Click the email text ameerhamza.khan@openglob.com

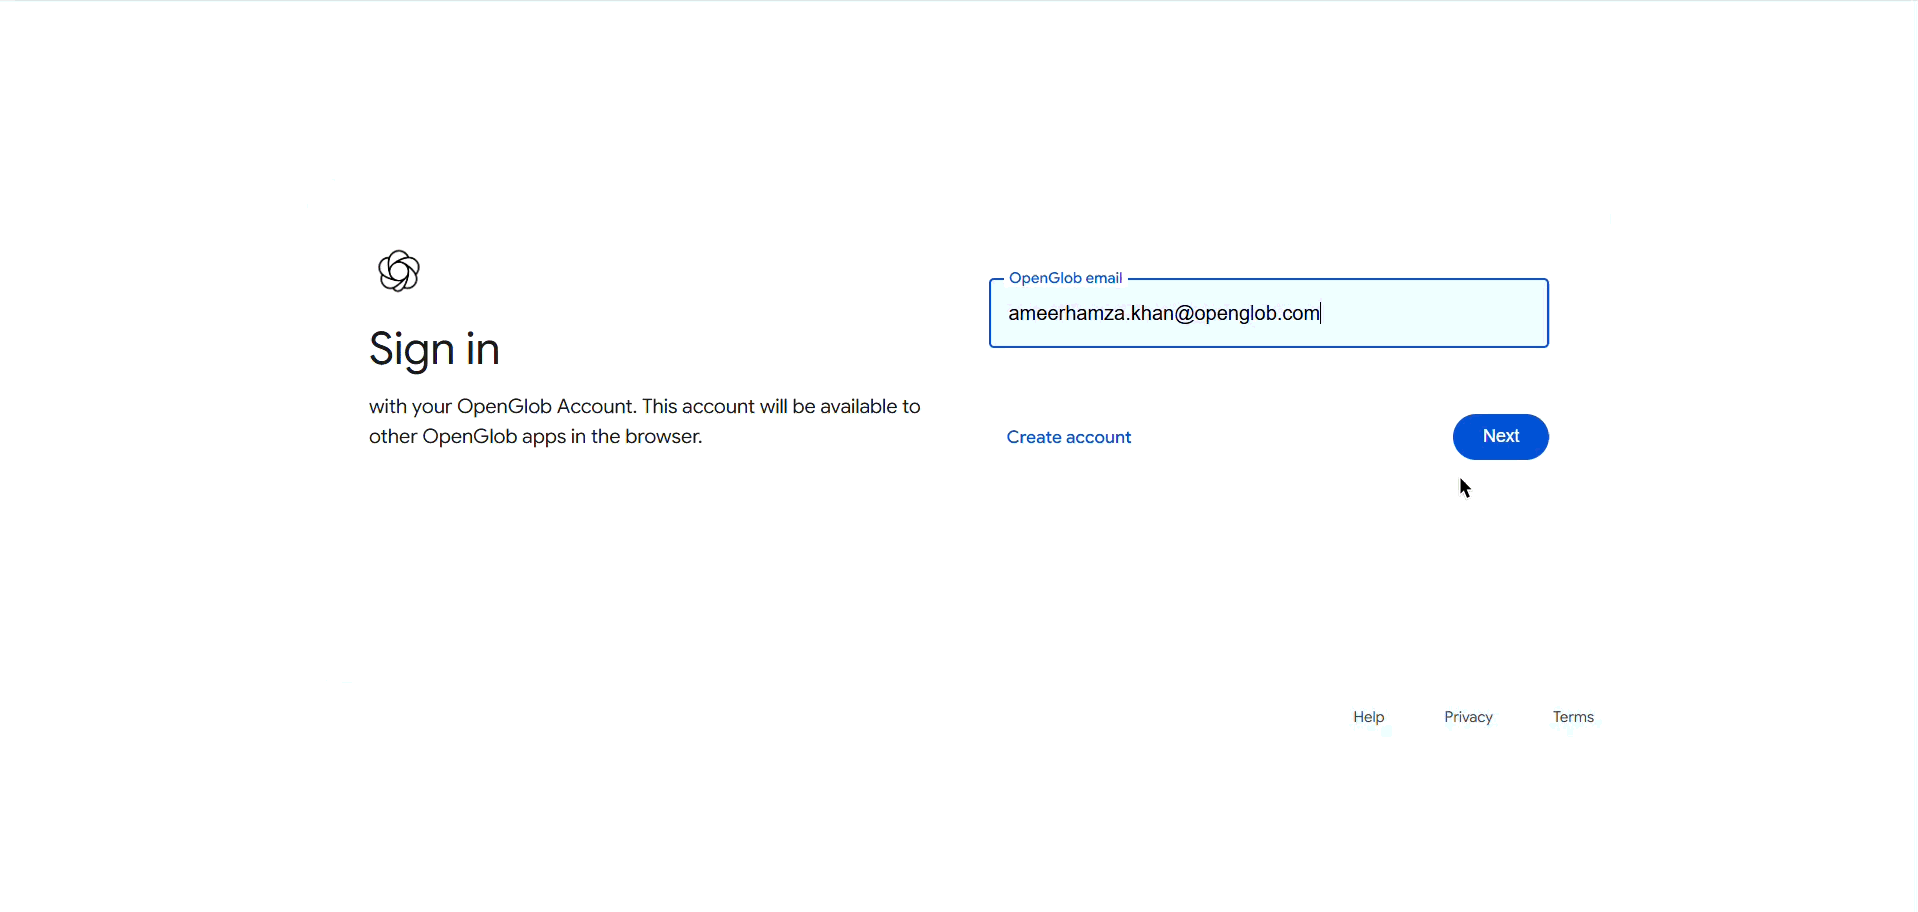(1163, 312)
